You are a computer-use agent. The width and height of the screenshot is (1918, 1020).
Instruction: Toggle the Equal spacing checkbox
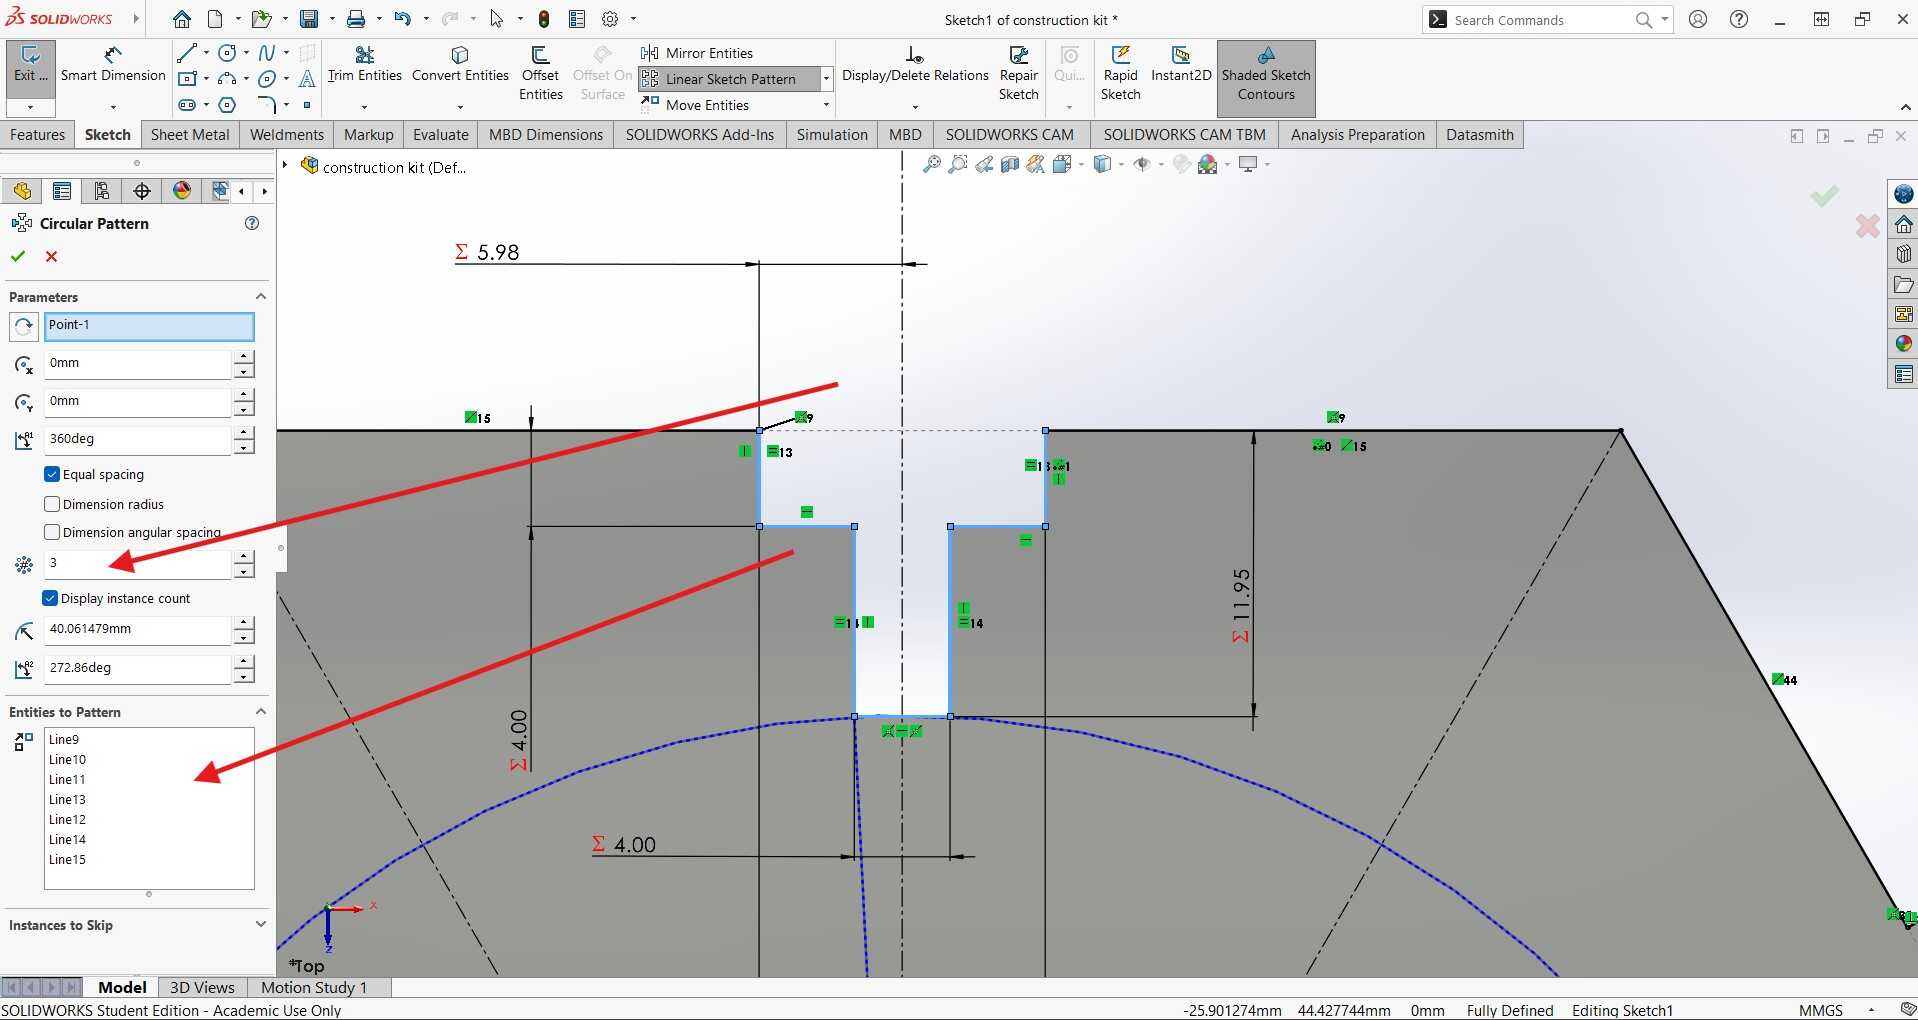tap(52, 474)
